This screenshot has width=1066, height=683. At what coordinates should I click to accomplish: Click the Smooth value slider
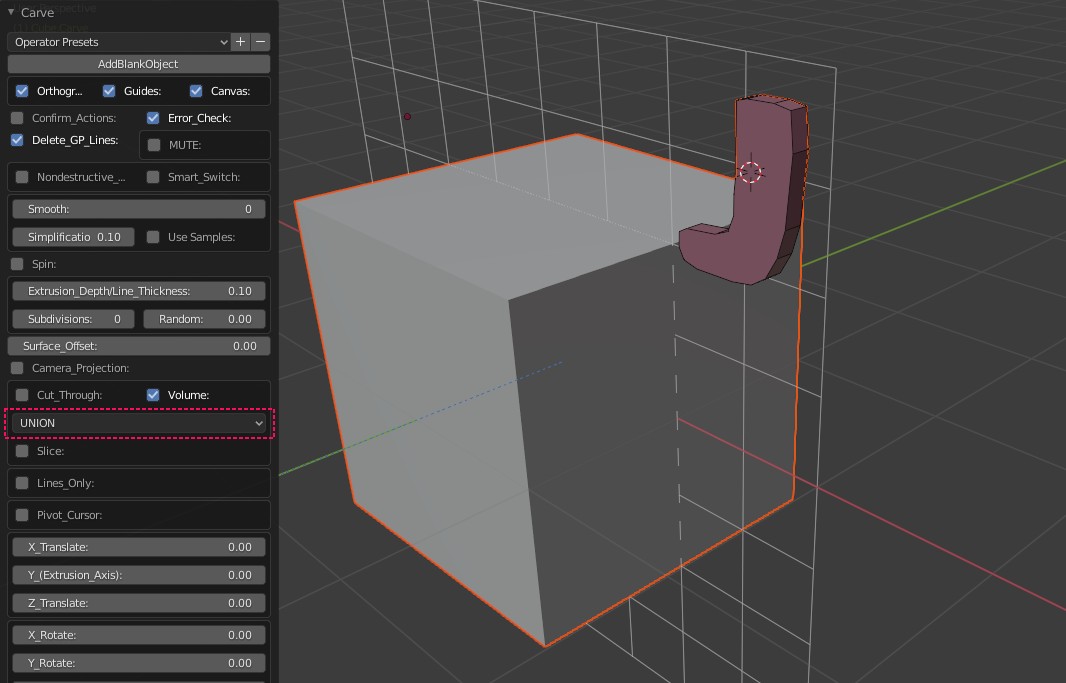click(139, 209)
